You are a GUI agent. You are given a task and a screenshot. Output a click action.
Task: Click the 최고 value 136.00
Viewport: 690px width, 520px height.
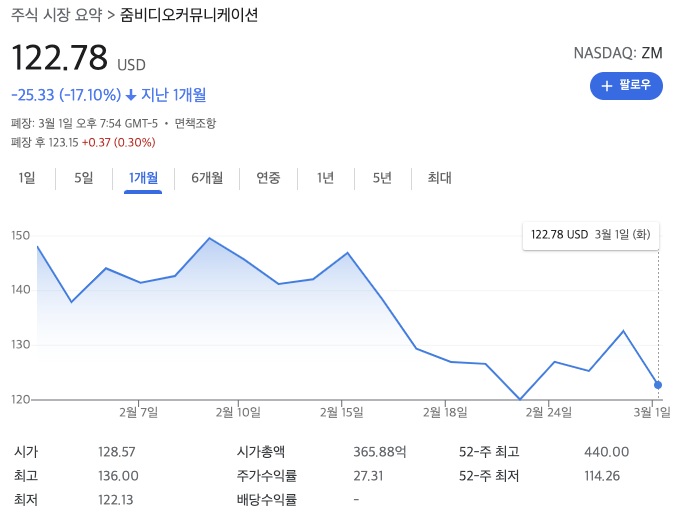(118, 476)
